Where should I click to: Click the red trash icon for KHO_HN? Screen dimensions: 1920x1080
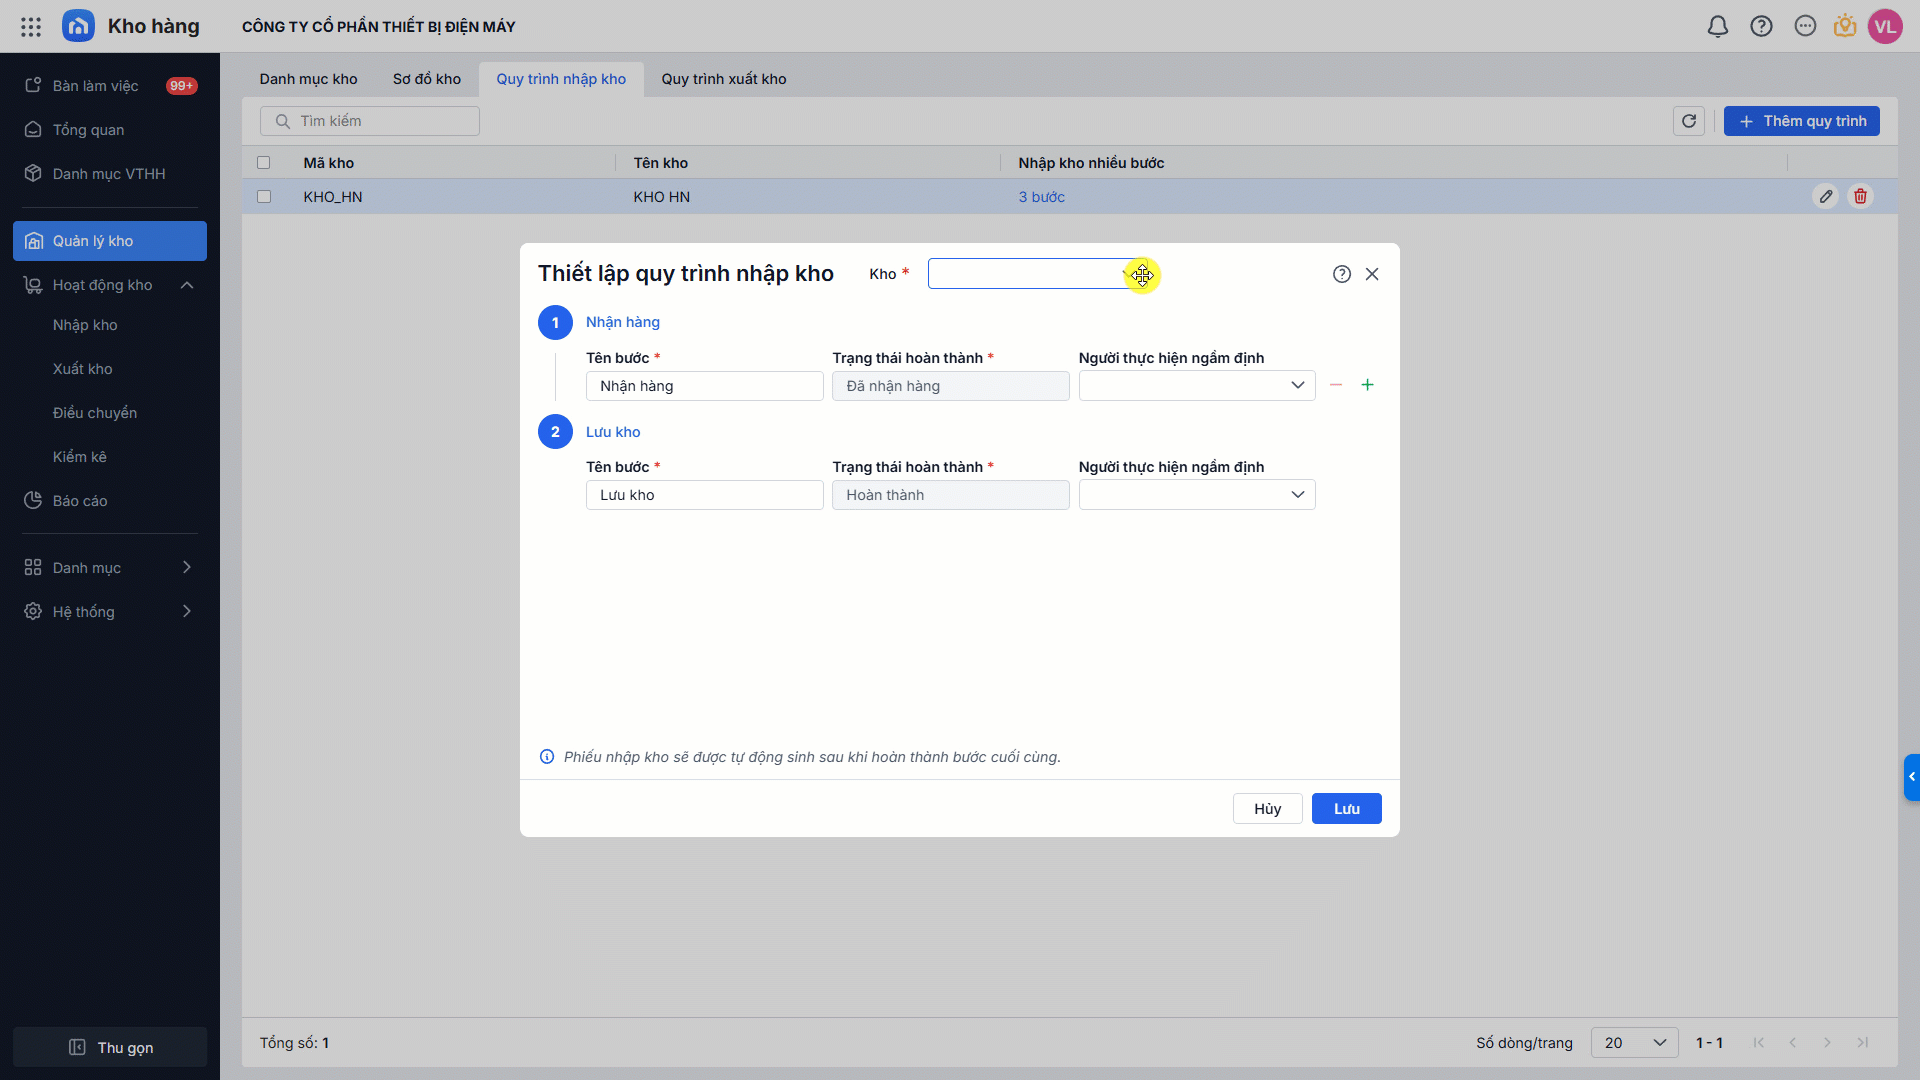[x=1860, y=197]
